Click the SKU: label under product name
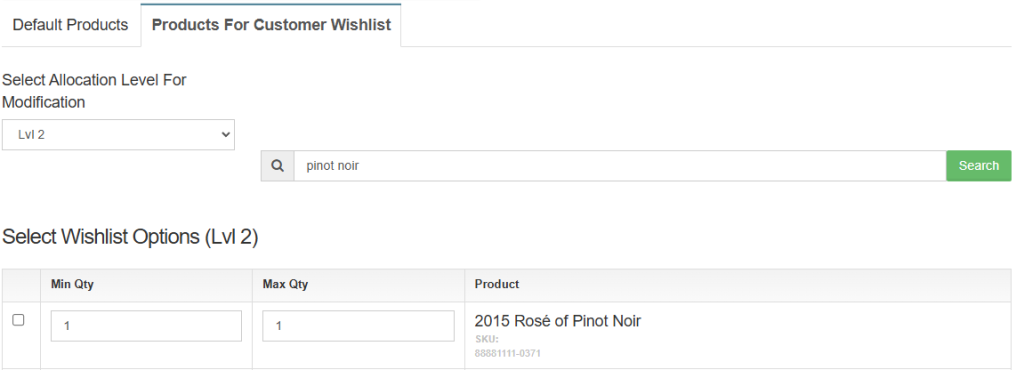 coord(487,339)
